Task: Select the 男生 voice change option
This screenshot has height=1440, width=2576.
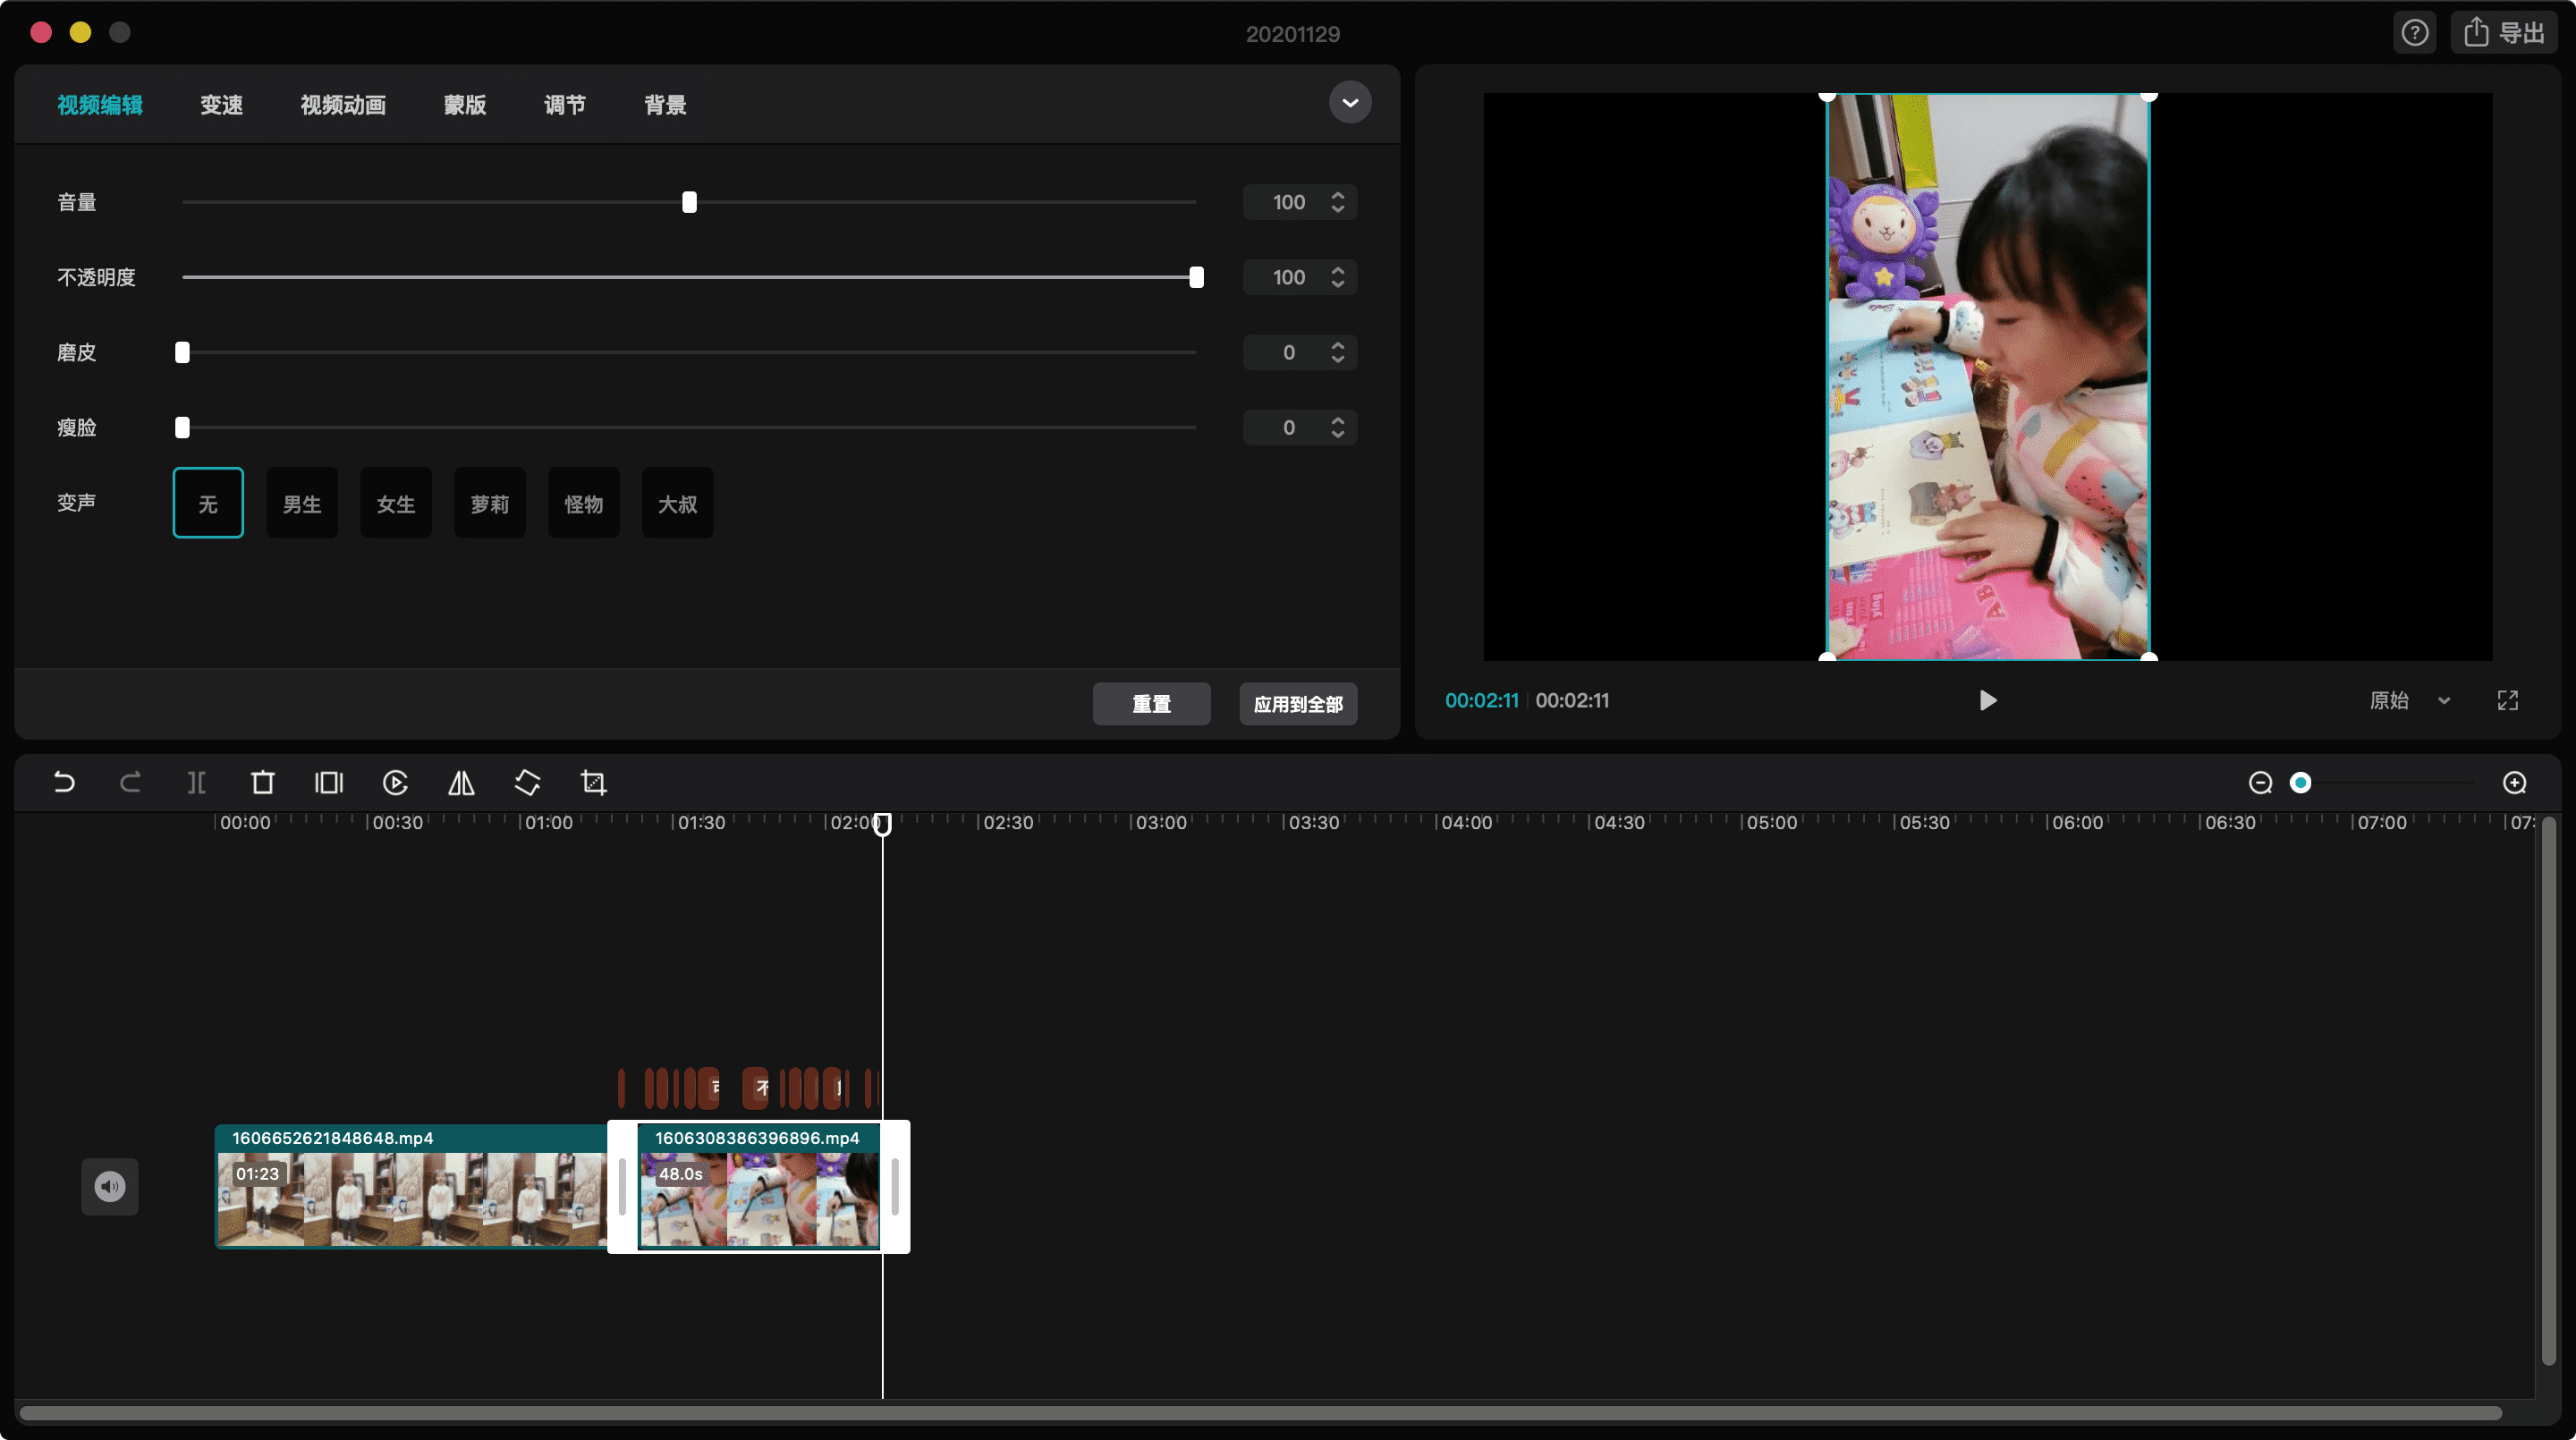Action: (302, 503)
